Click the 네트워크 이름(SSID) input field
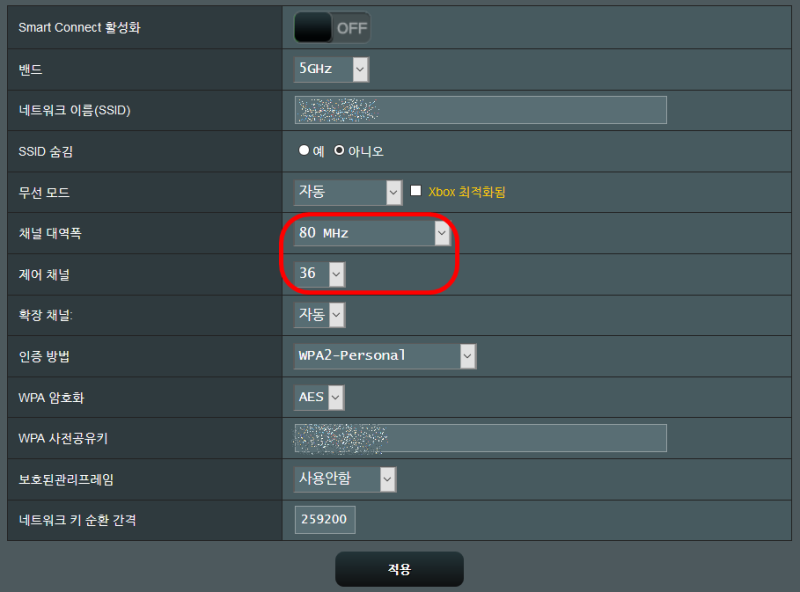800x592 pixels. point(481,110)
